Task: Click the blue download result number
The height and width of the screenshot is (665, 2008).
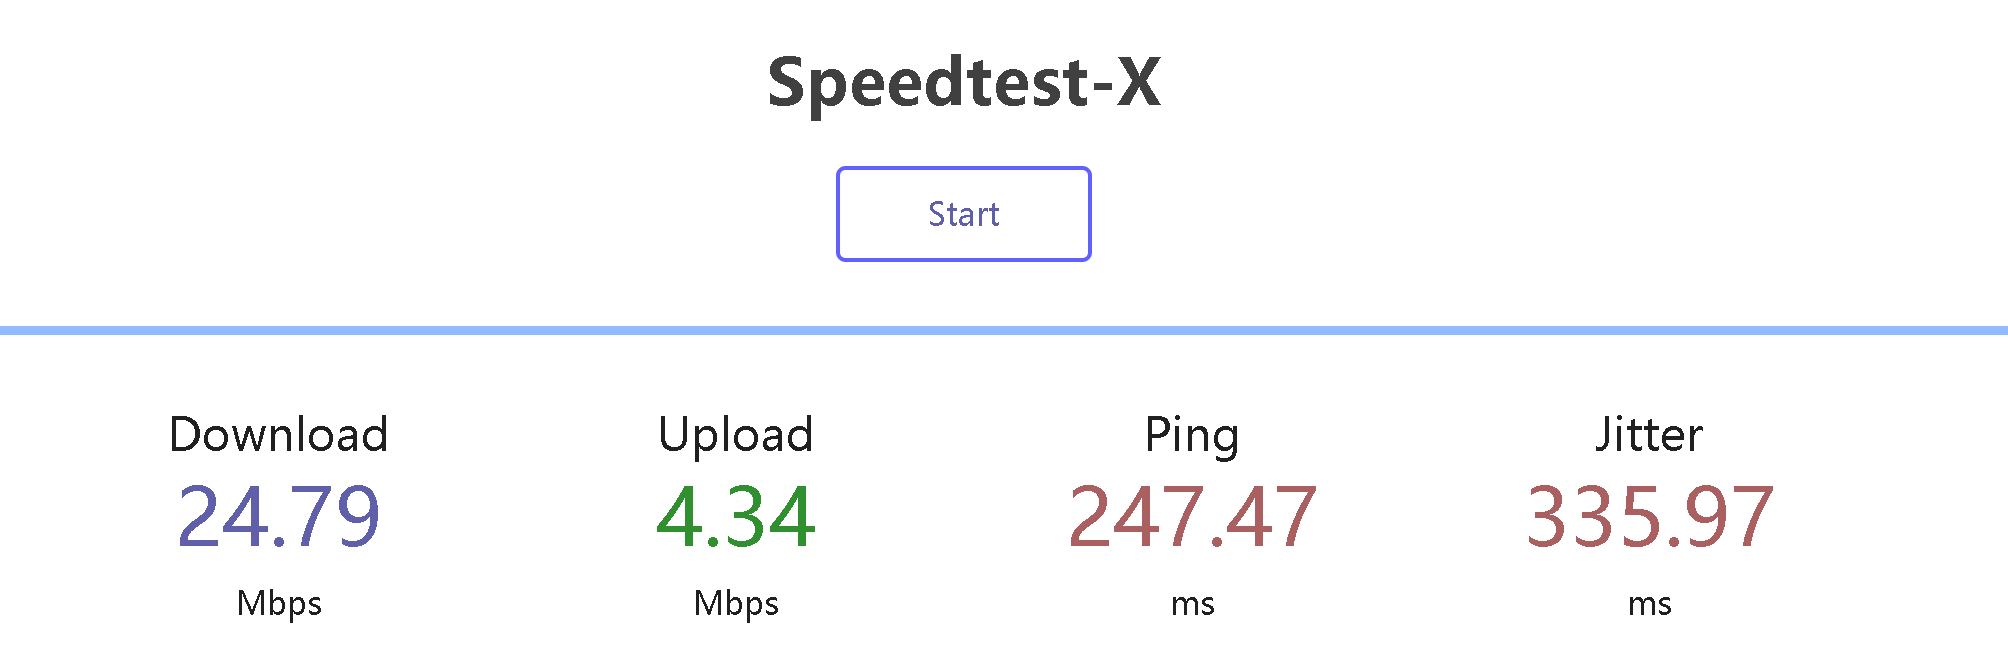Action: click(279, 516)
